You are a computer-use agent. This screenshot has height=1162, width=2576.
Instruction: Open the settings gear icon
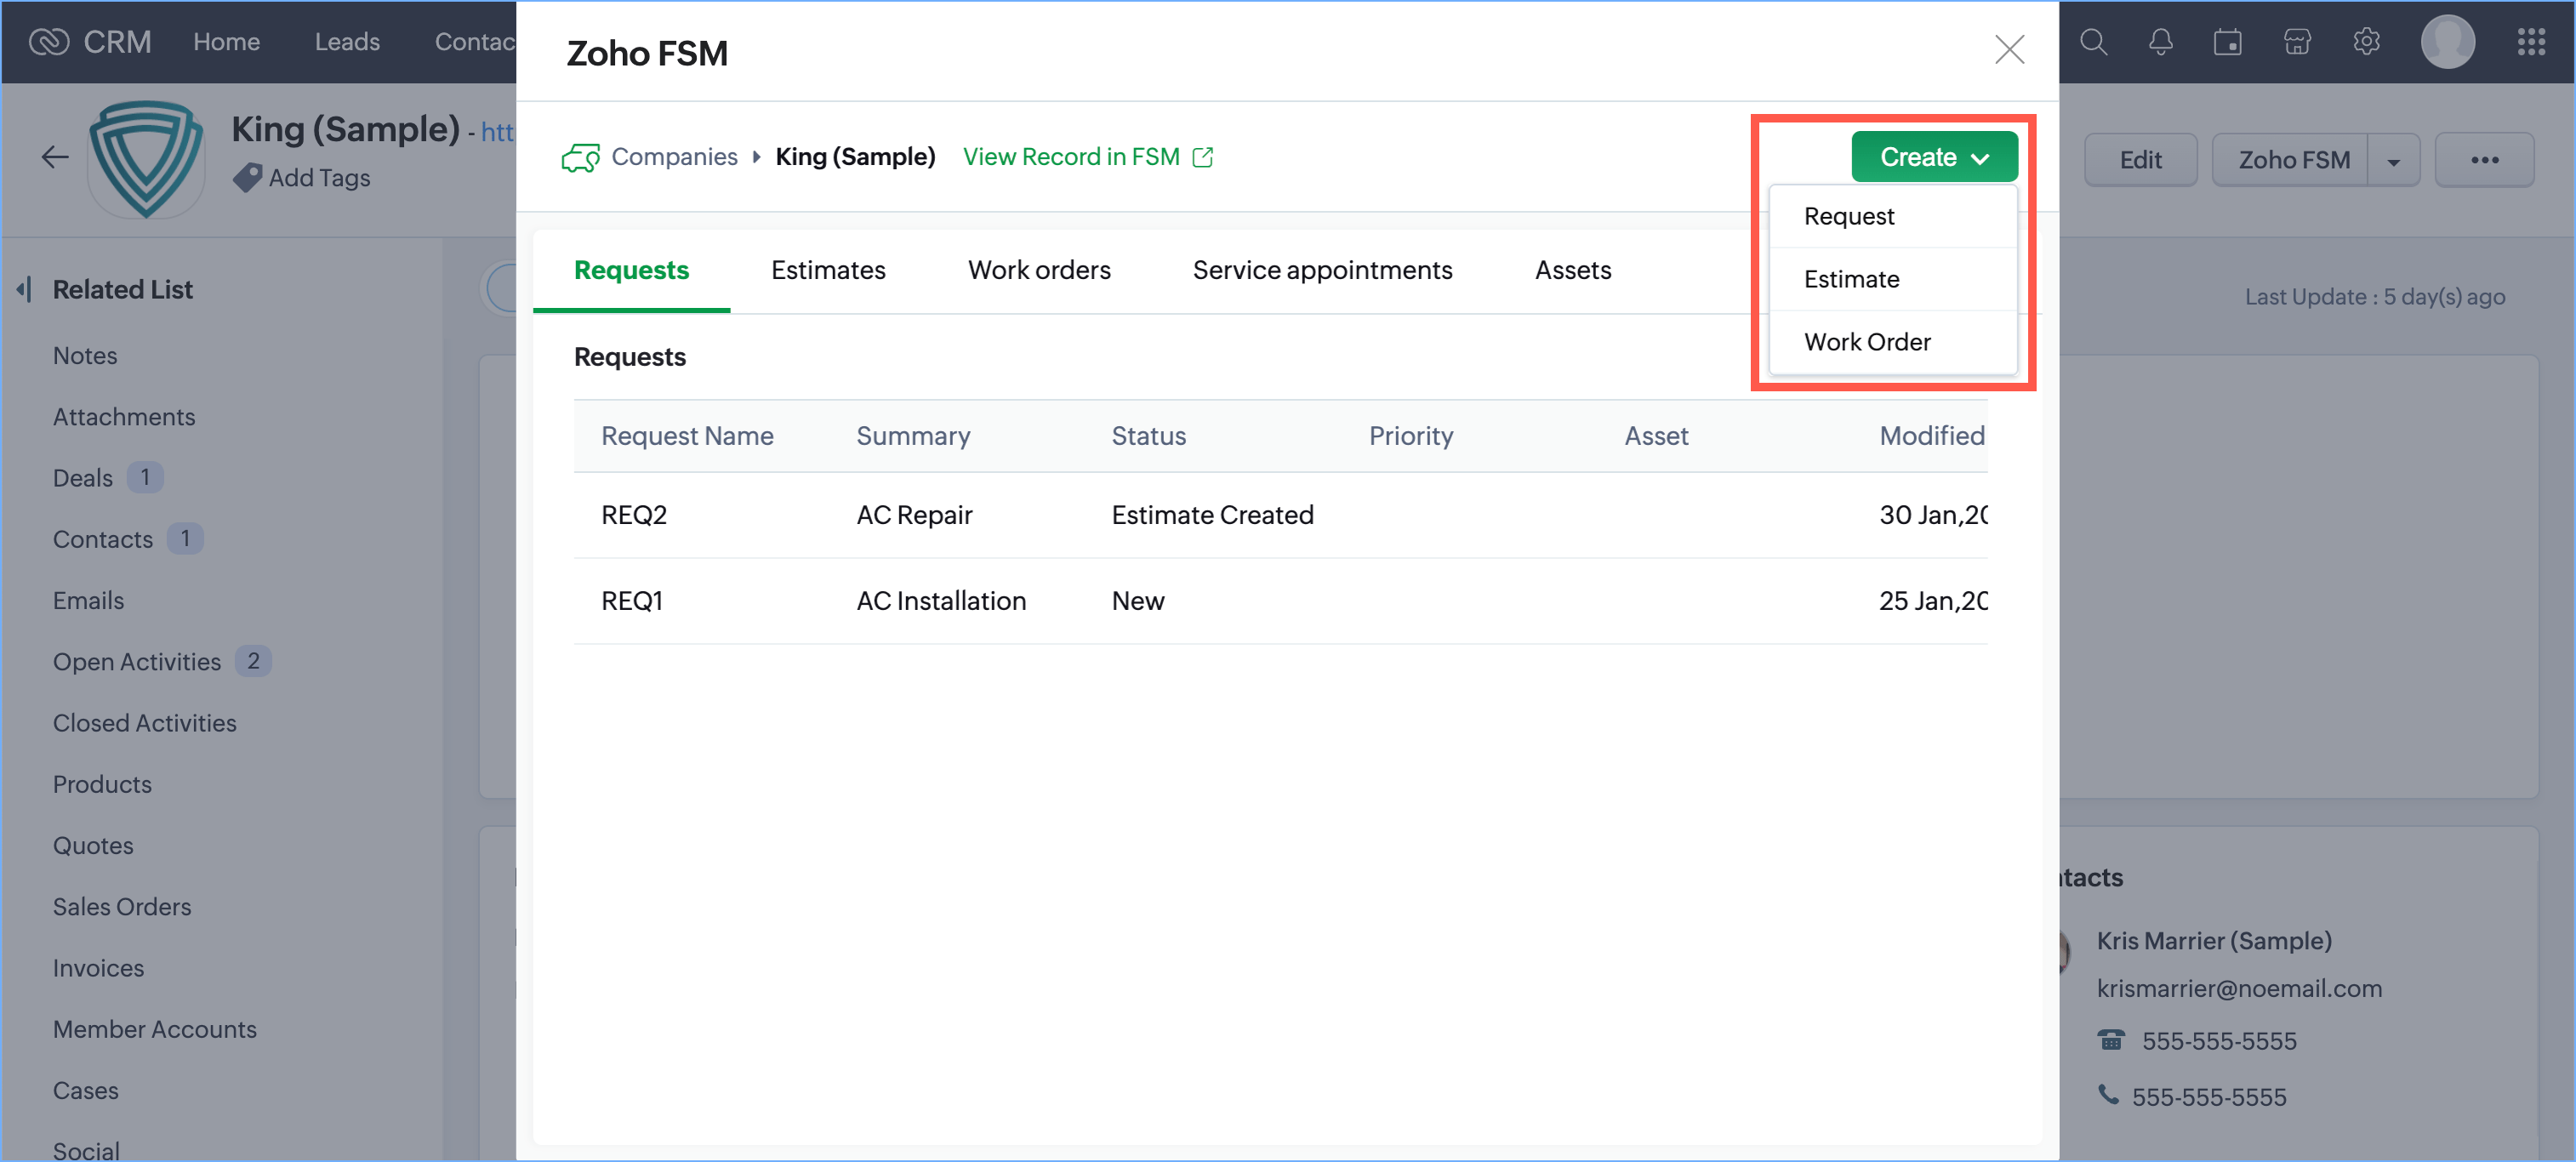2366,42
